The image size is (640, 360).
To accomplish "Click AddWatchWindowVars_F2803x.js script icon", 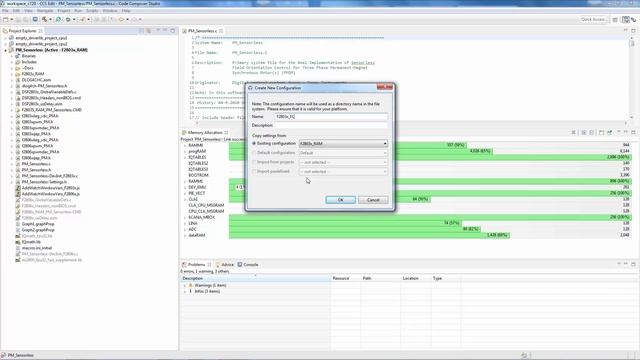I will (18, 188).
